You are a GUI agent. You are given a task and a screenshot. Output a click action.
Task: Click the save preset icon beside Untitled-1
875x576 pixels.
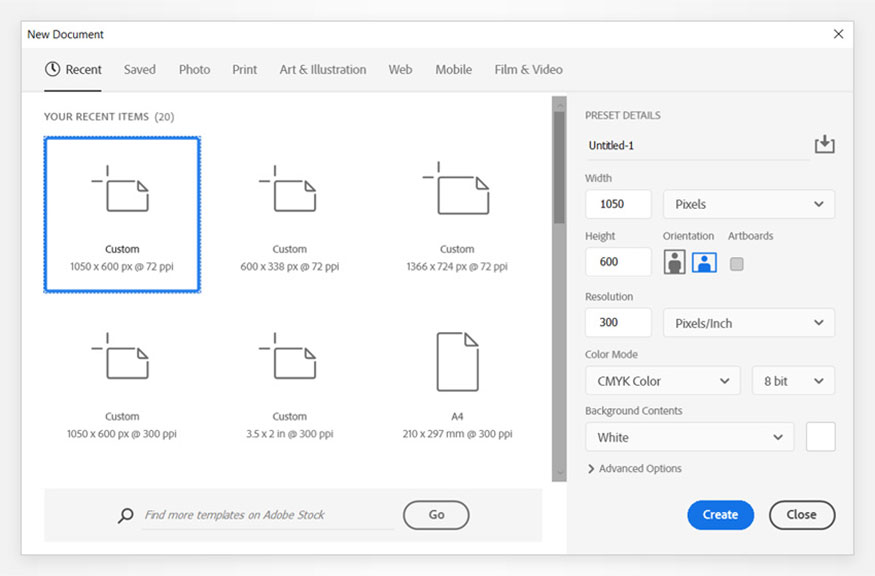tap(824, 145)
